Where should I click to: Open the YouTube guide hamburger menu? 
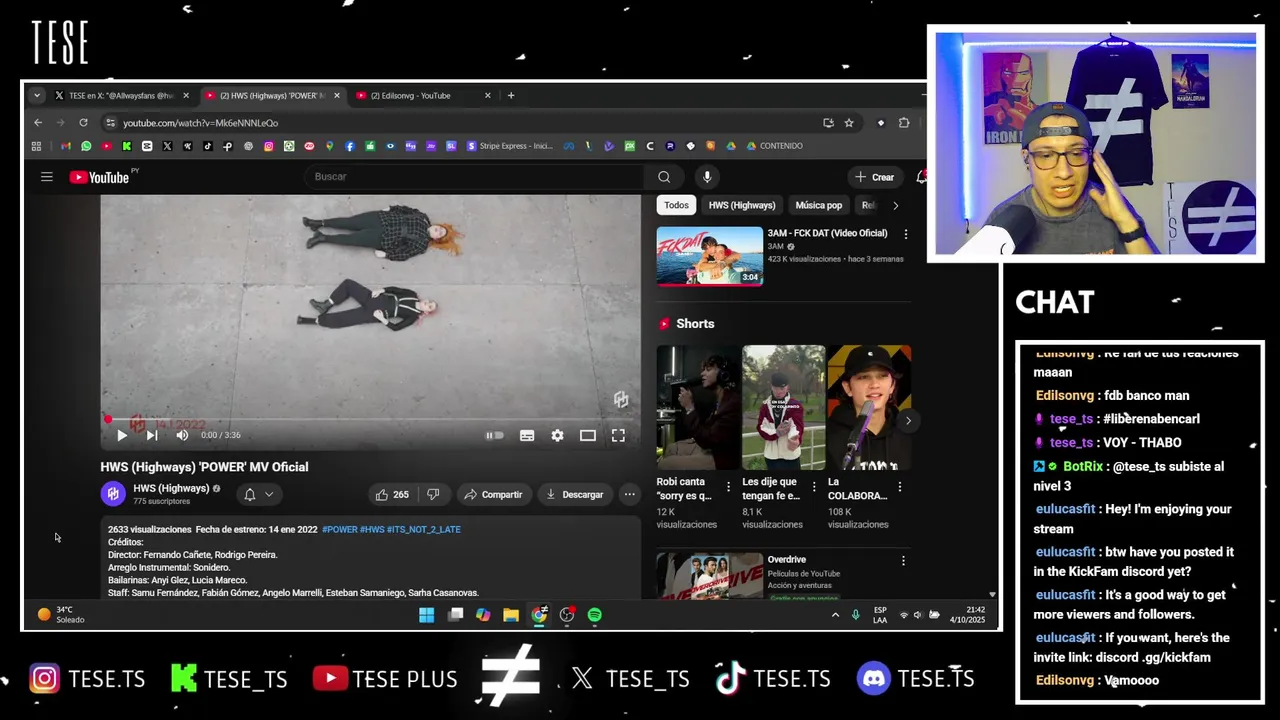(46, 177)
